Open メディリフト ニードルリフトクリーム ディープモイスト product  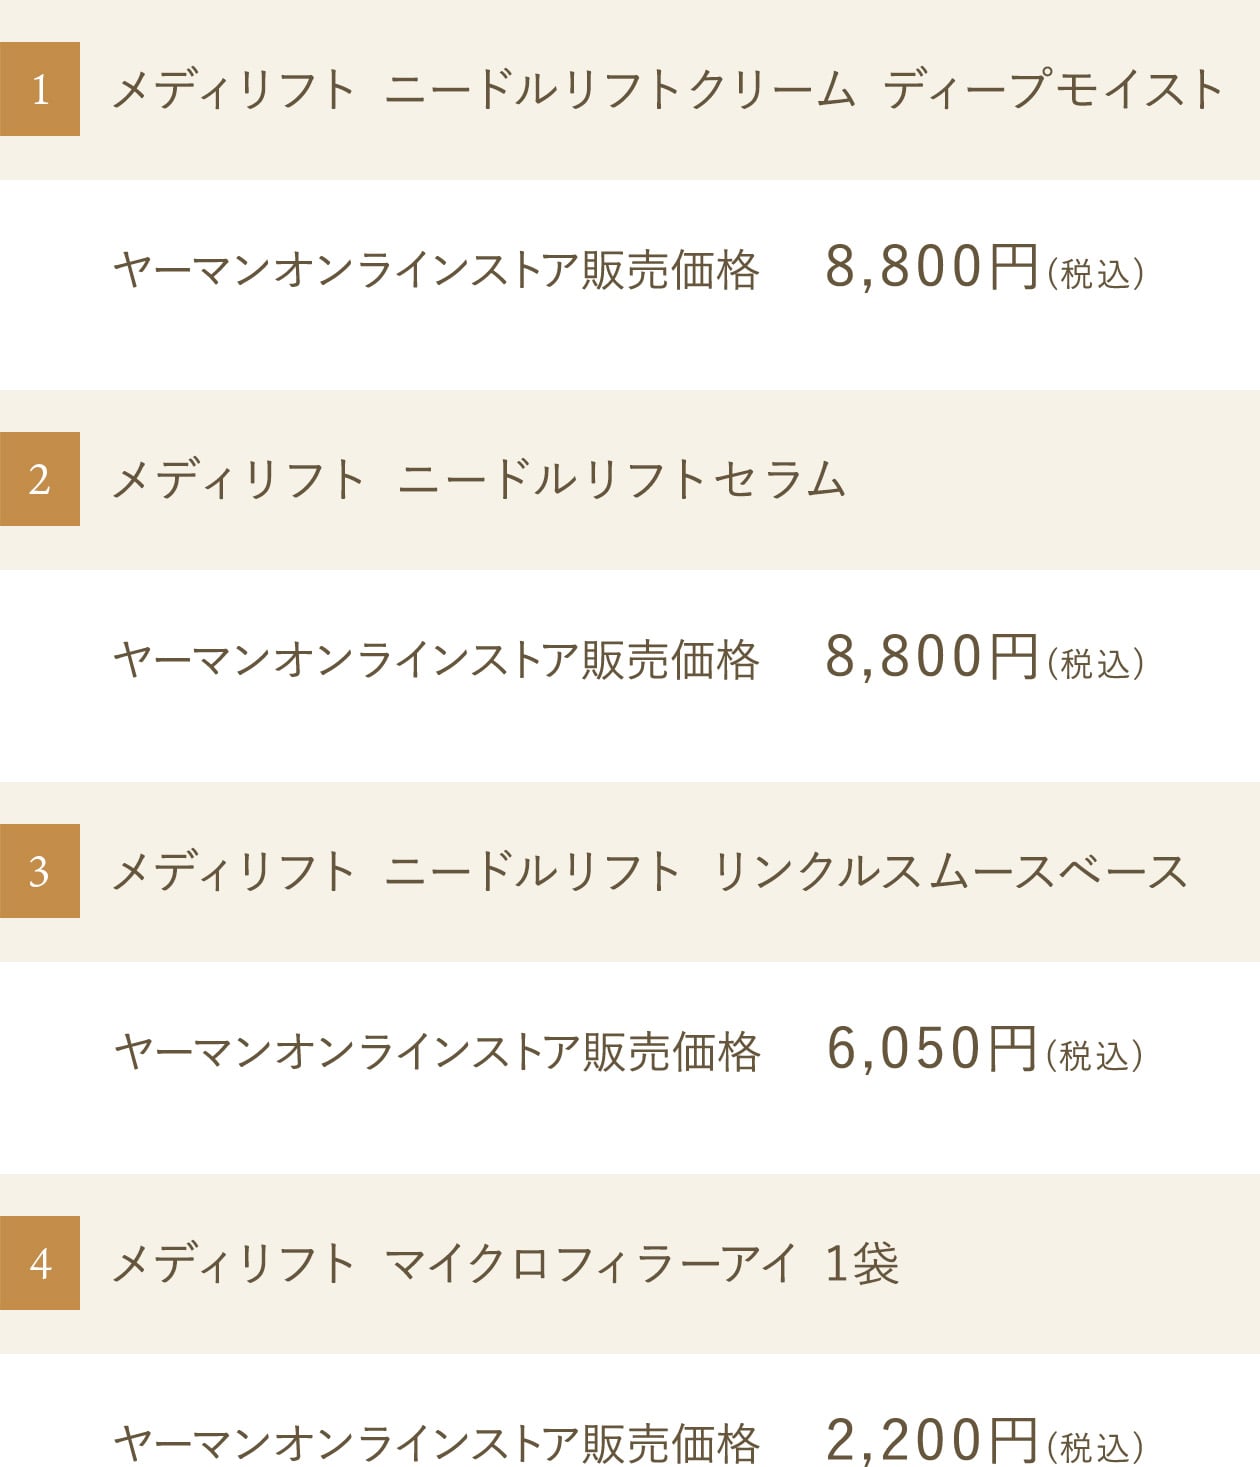(x=666, y=90)
